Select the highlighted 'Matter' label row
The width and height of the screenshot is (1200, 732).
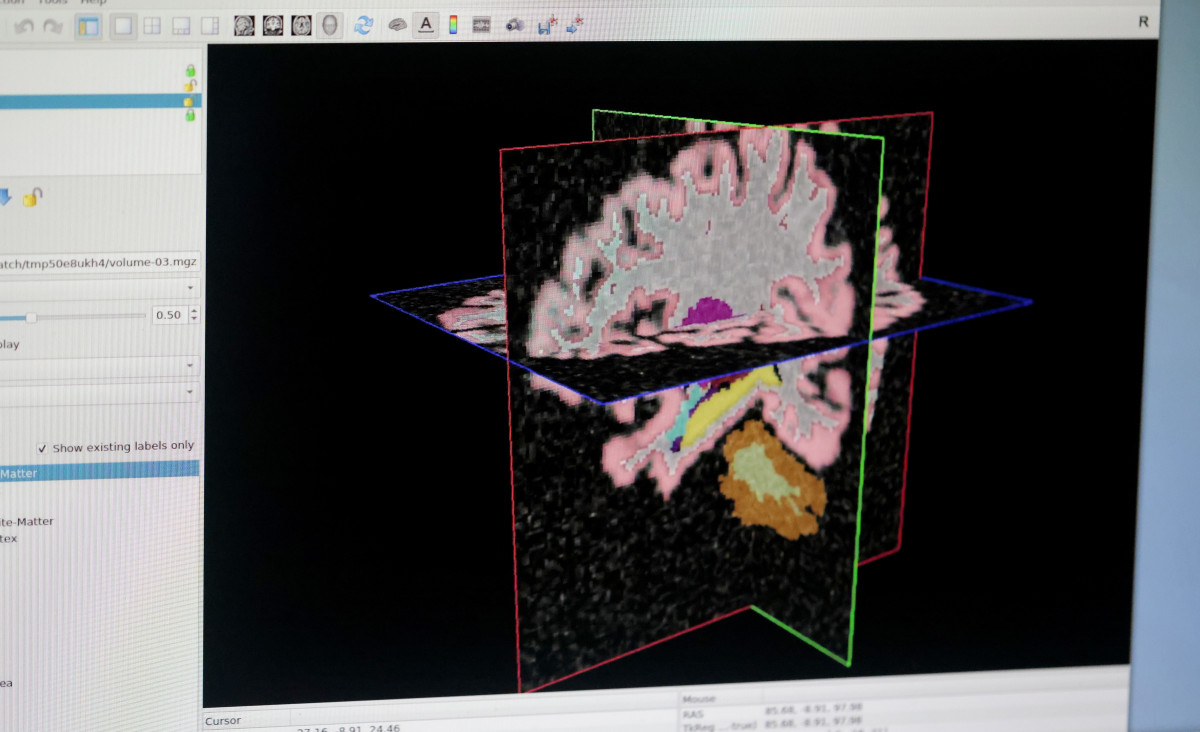[99, 473]
